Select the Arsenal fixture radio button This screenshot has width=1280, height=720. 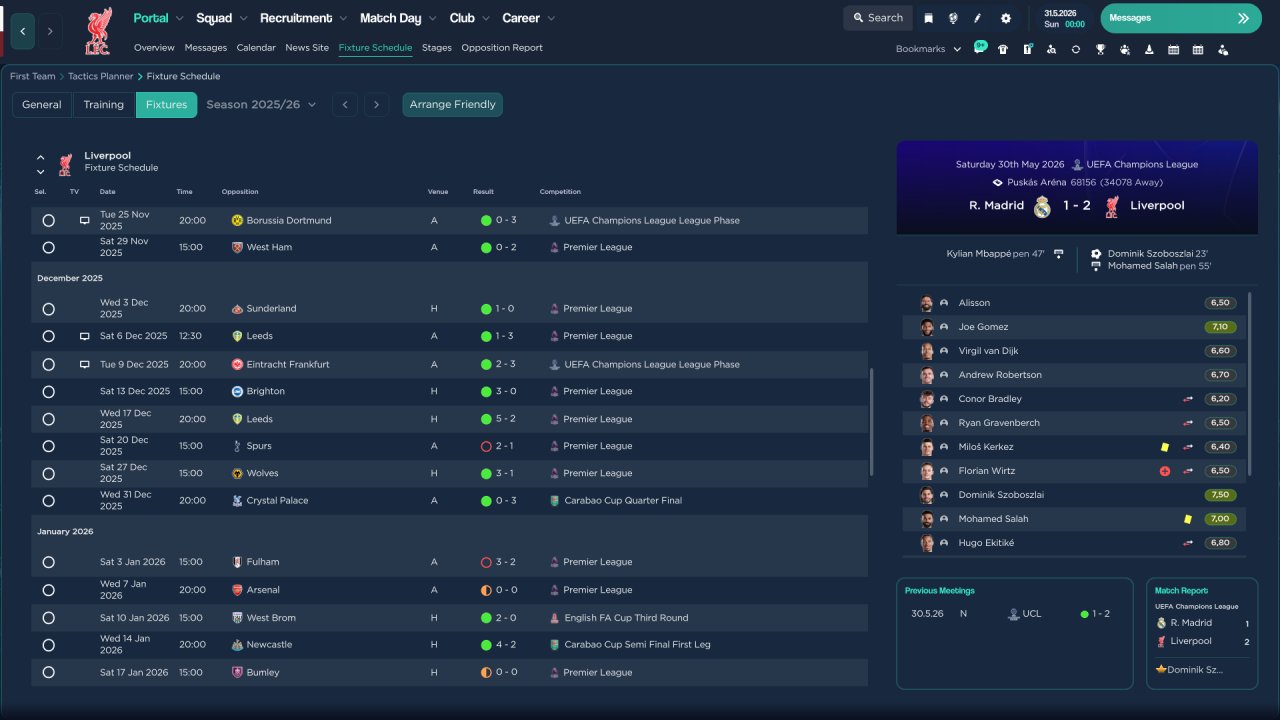48,590
